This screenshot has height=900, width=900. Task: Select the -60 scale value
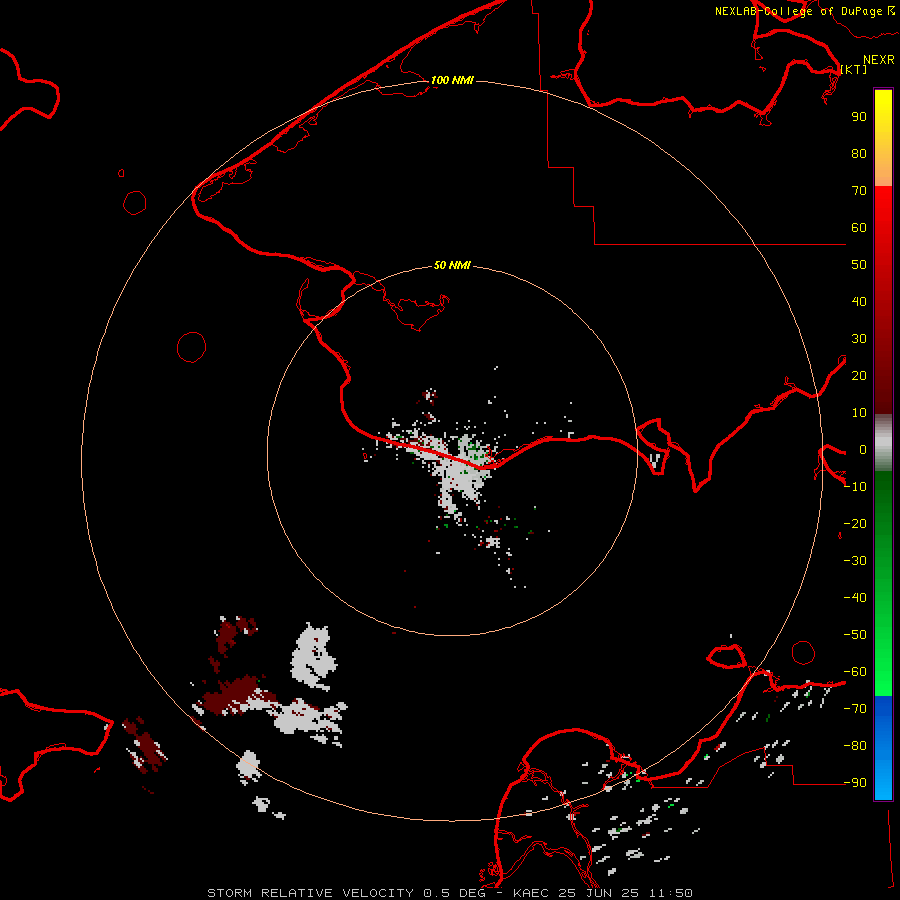click(855, 672)
